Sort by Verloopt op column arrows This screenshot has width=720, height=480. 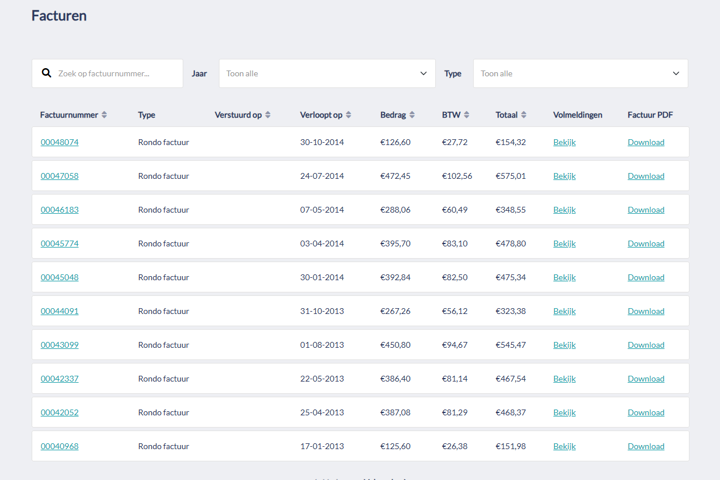pyautogui.click(x=348, y=115)
